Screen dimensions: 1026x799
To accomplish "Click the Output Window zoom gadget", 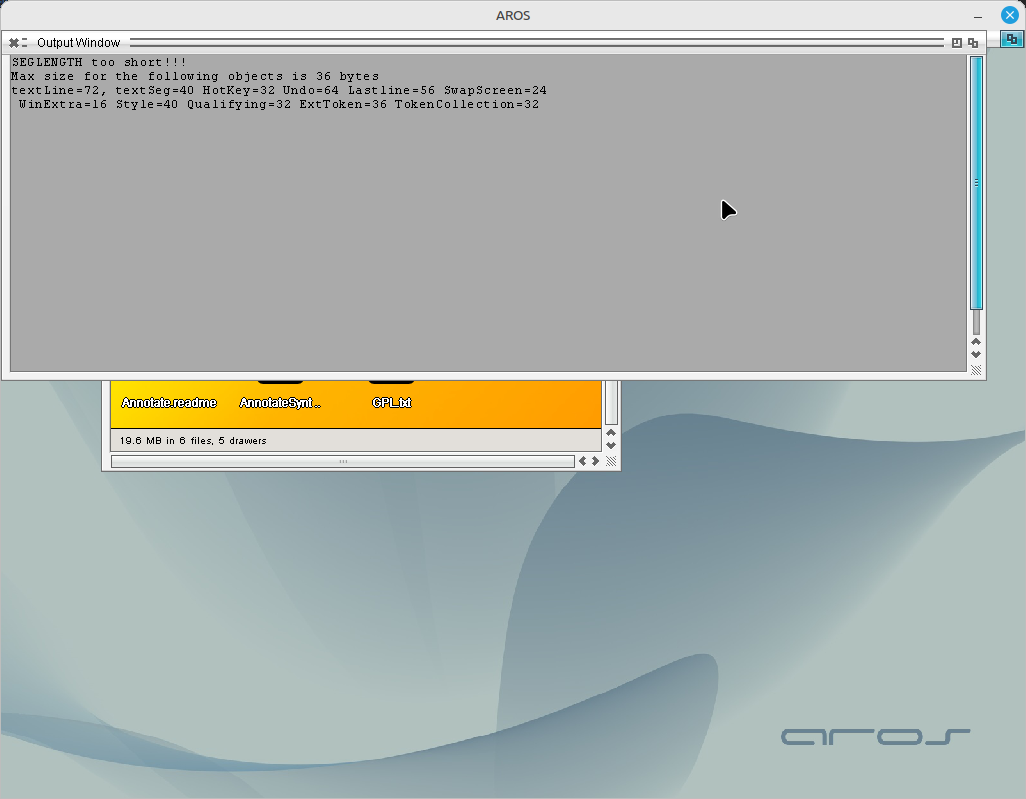I will [x=957, y=43].
